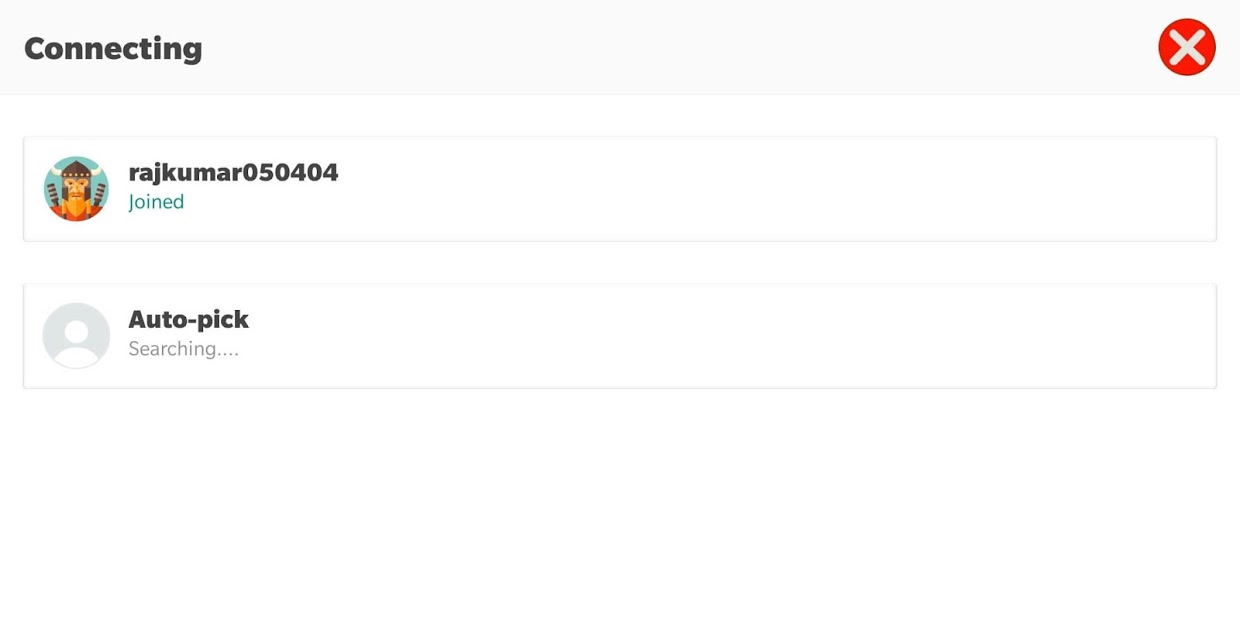Viewport: 1240px width, 620px height.
Task: Click the gap between the two player cards
Action: click(x=620, y=263)
